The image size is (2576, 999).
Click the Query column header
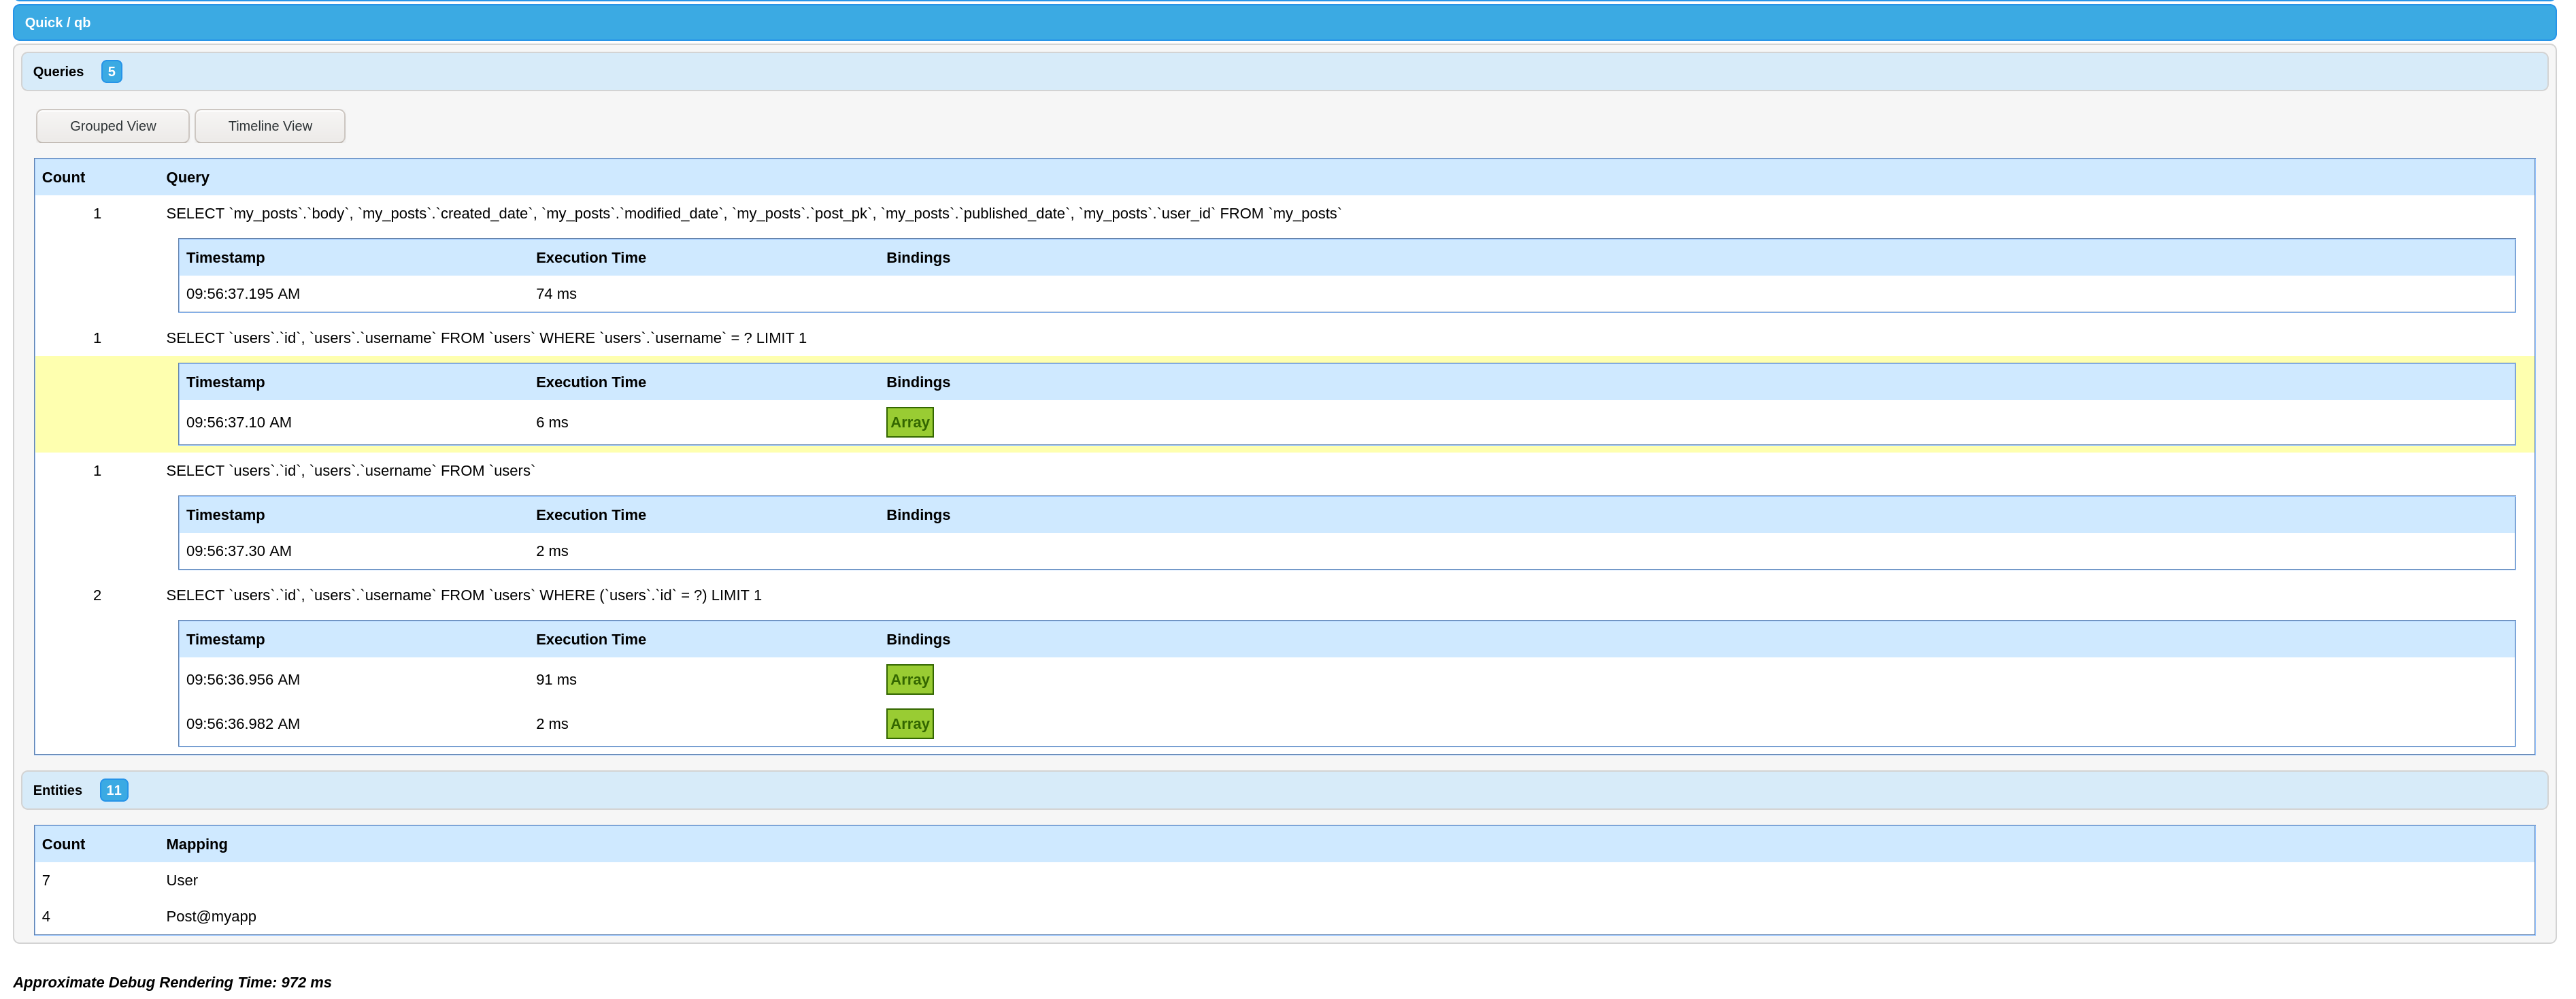coord(187,177)
